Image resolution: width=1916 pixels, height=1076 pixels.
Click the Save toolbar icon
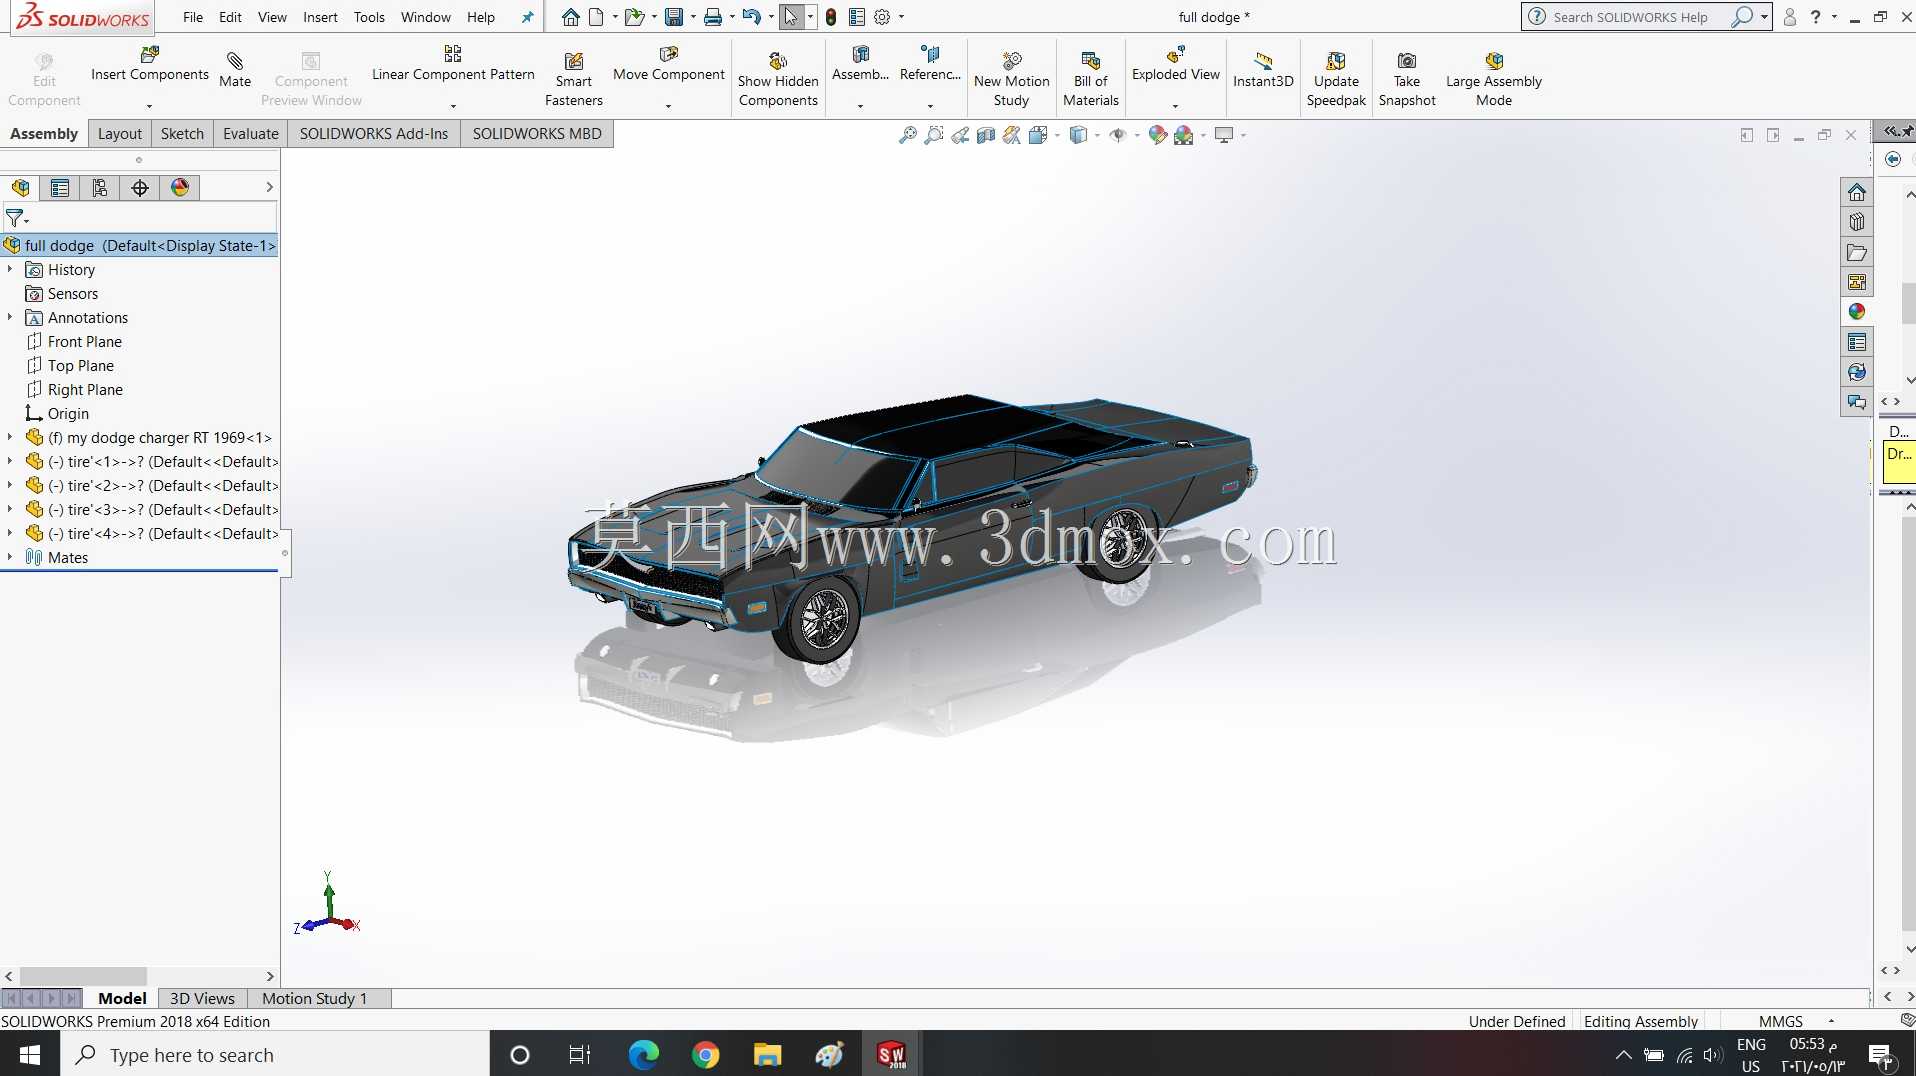[x=674, y=17]
